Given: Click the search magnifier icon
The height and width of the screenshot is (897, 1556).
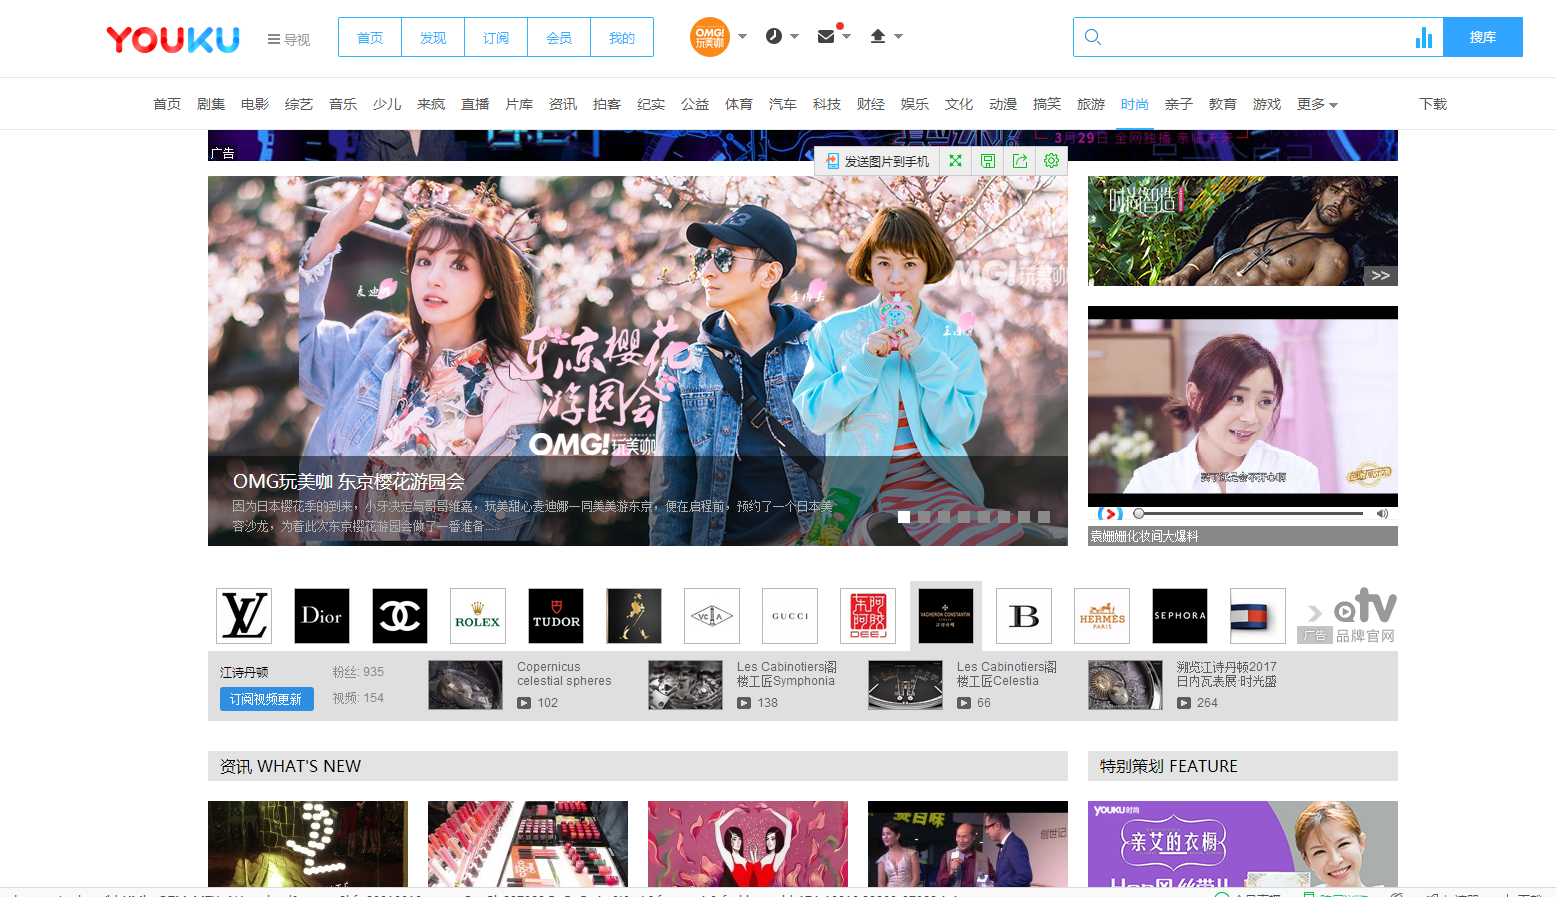Looking at the screenshot, I should coord(1093,37).
